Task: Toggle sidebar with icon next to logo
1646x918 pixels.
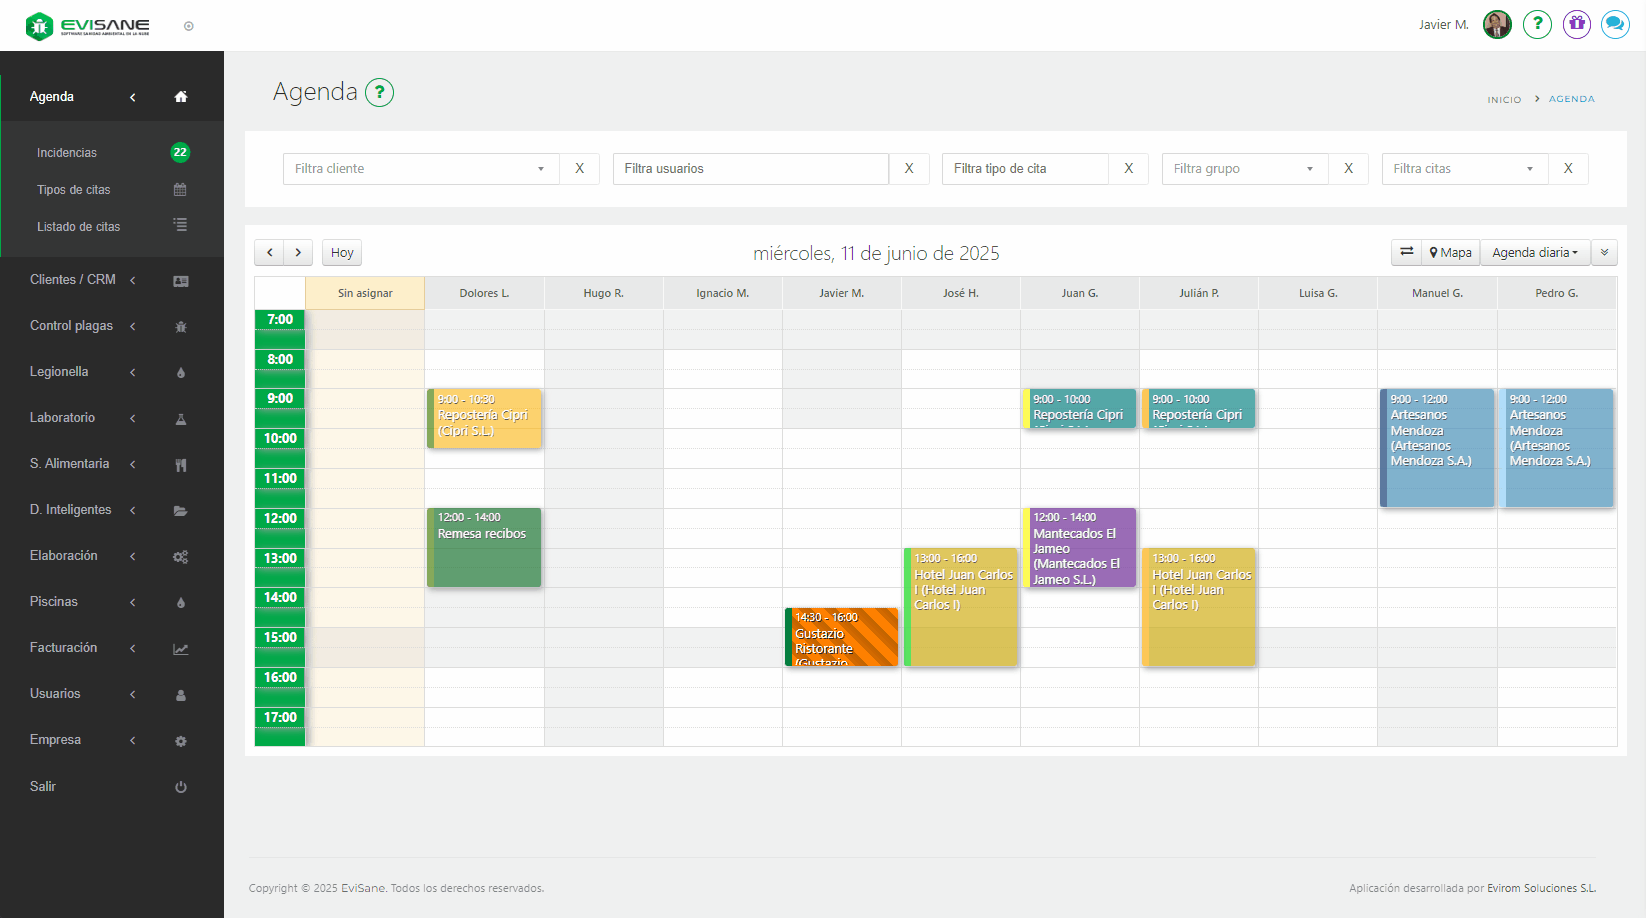Action: pos(189,26)
